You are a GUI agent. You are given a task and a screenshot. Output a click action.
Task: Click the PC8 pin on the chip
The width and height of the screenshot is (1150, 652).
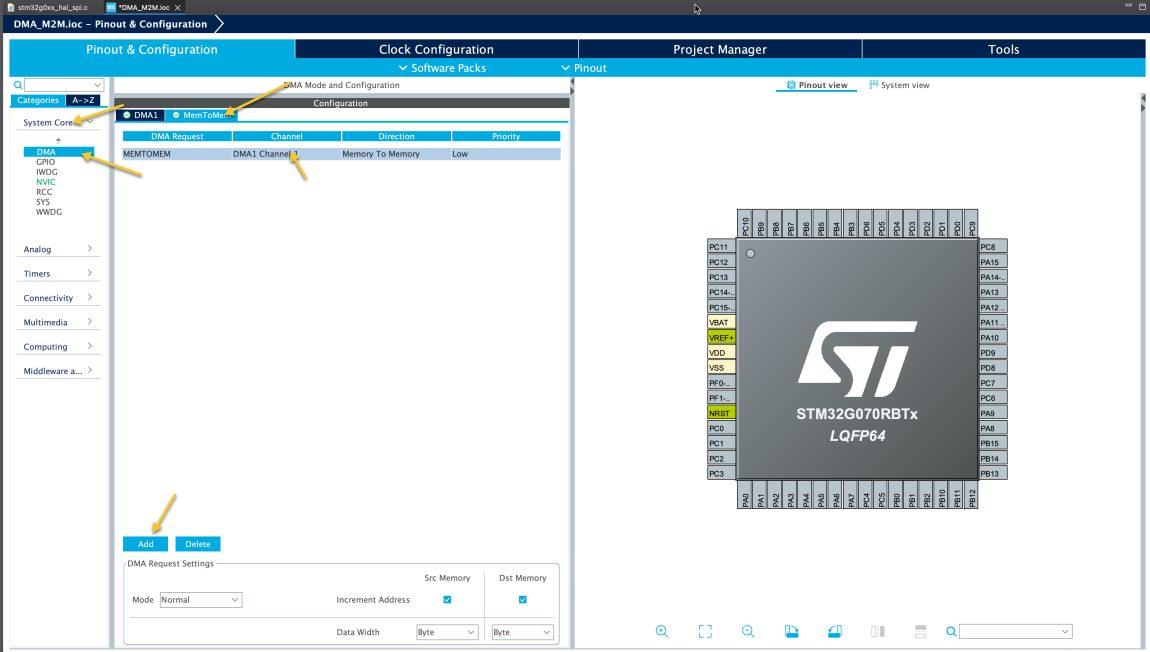(x=992, y=247)
